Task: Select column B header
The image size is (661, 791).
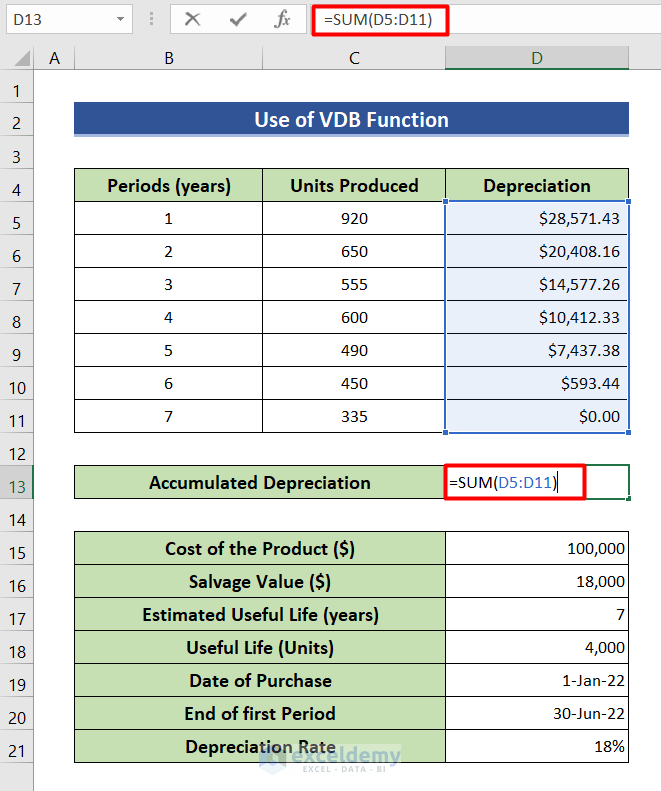Action: [x=168, y=59]
